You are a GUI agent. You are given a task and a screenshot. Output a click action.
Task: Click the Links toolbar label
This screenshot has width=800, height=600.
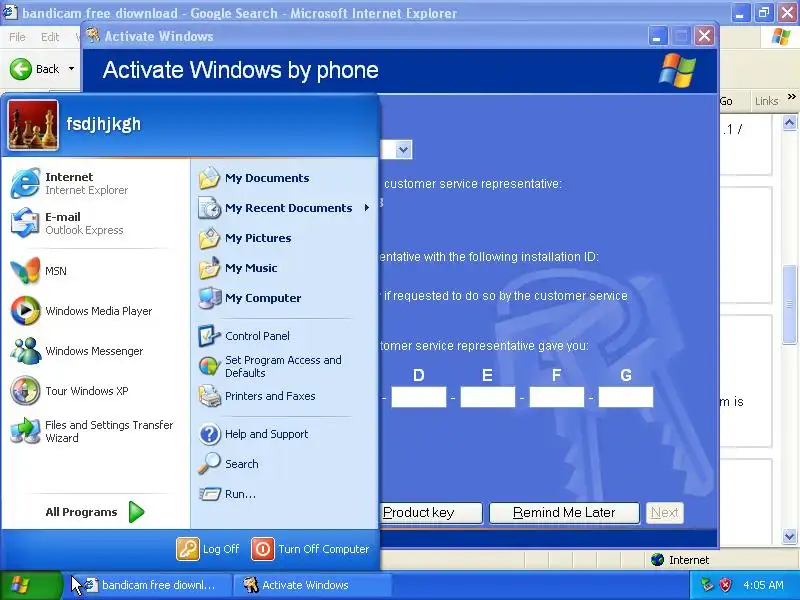(x=766, y=101)
